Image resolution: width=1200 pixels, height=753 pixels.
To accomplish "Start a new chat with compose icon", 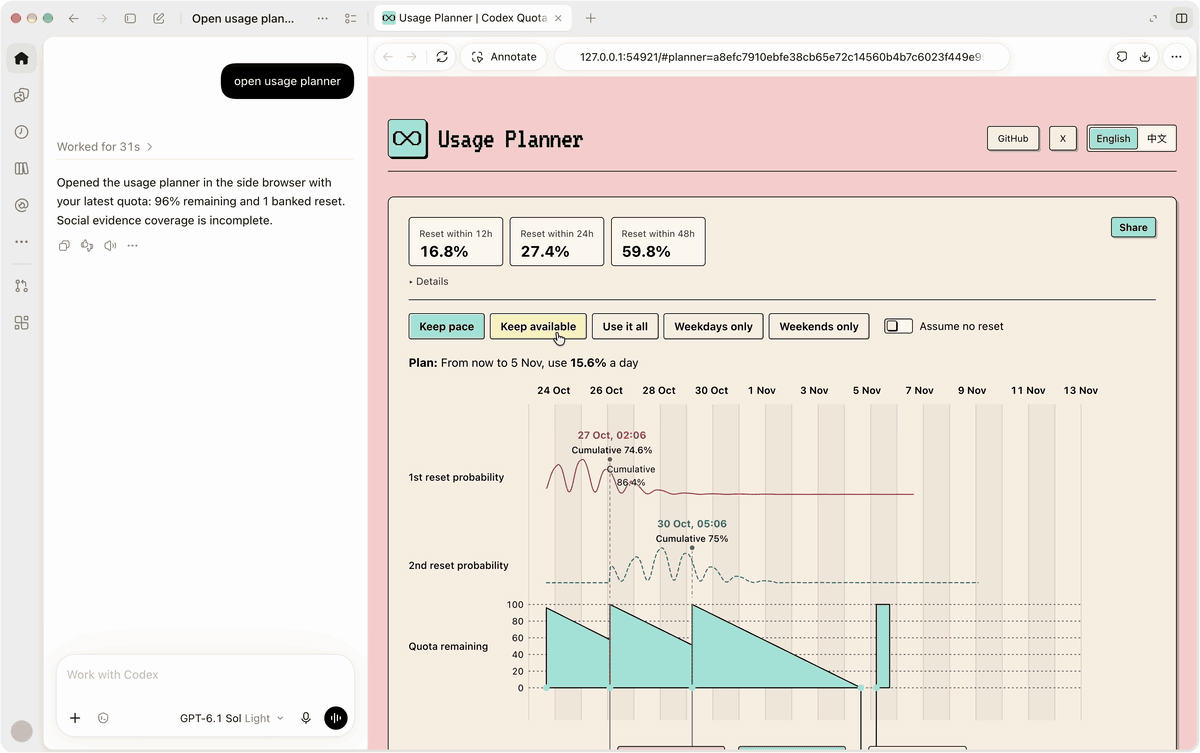I will (159, 18).
